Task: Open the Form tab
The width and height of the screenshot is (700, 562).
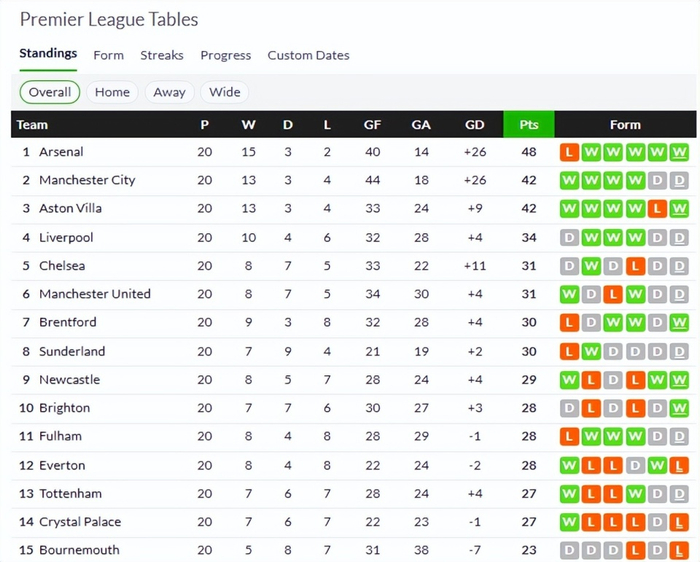Action: (x=108, y=55)
